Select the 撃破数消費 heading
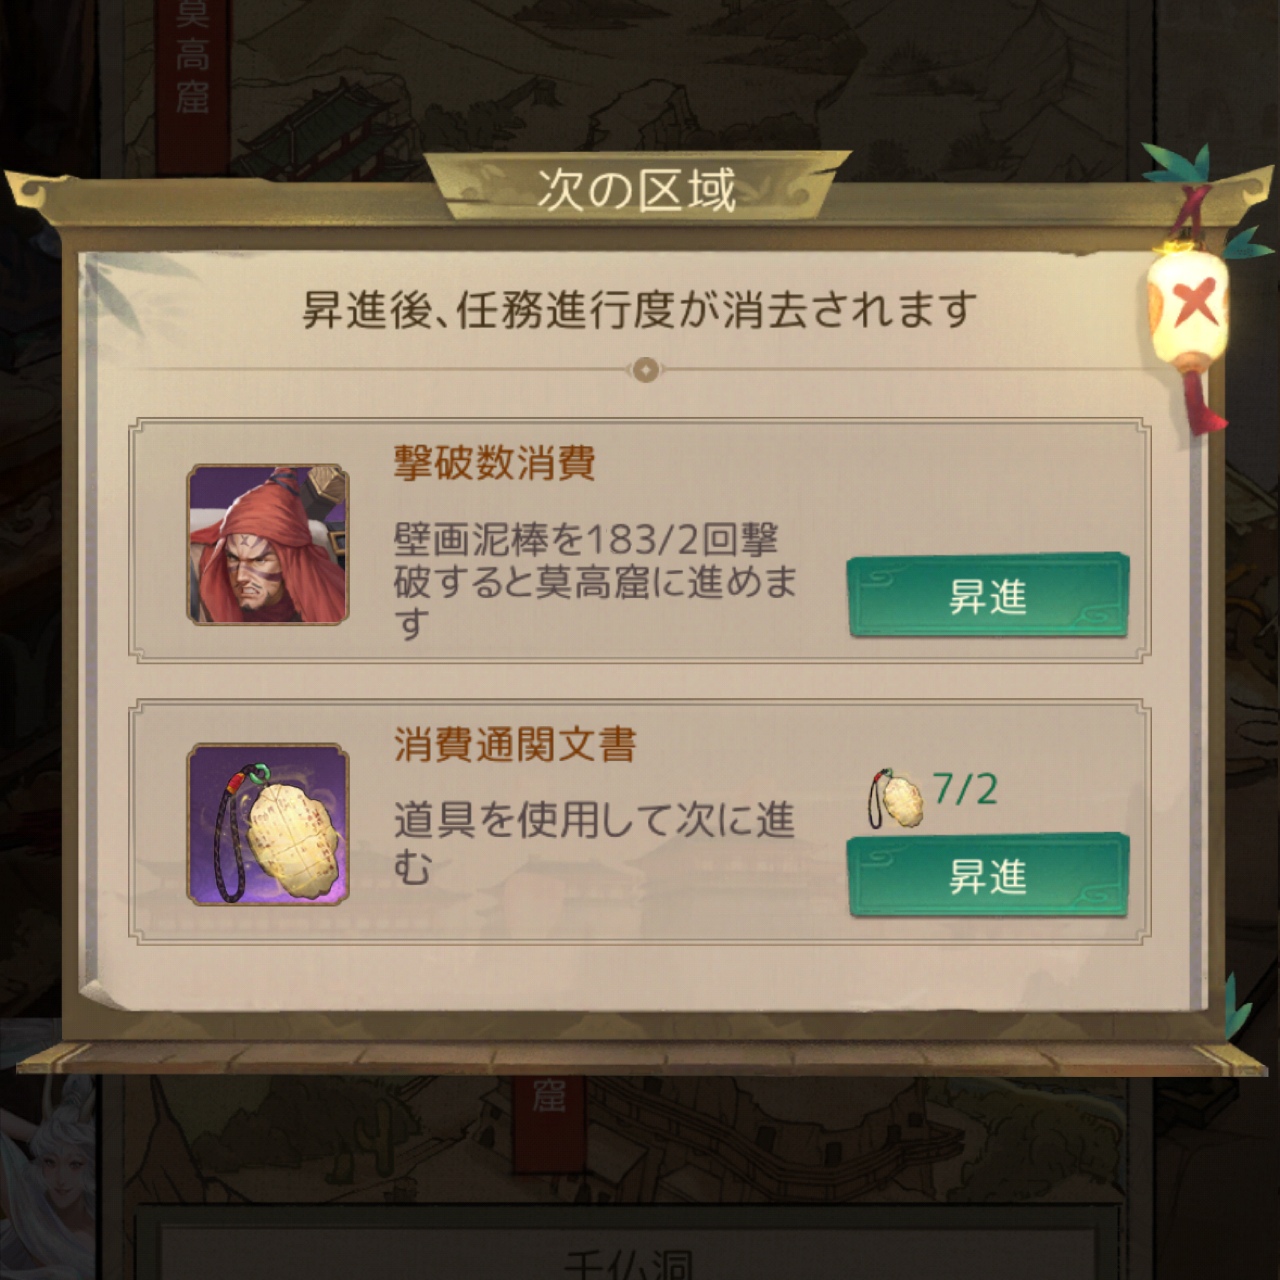 [494, 464]
